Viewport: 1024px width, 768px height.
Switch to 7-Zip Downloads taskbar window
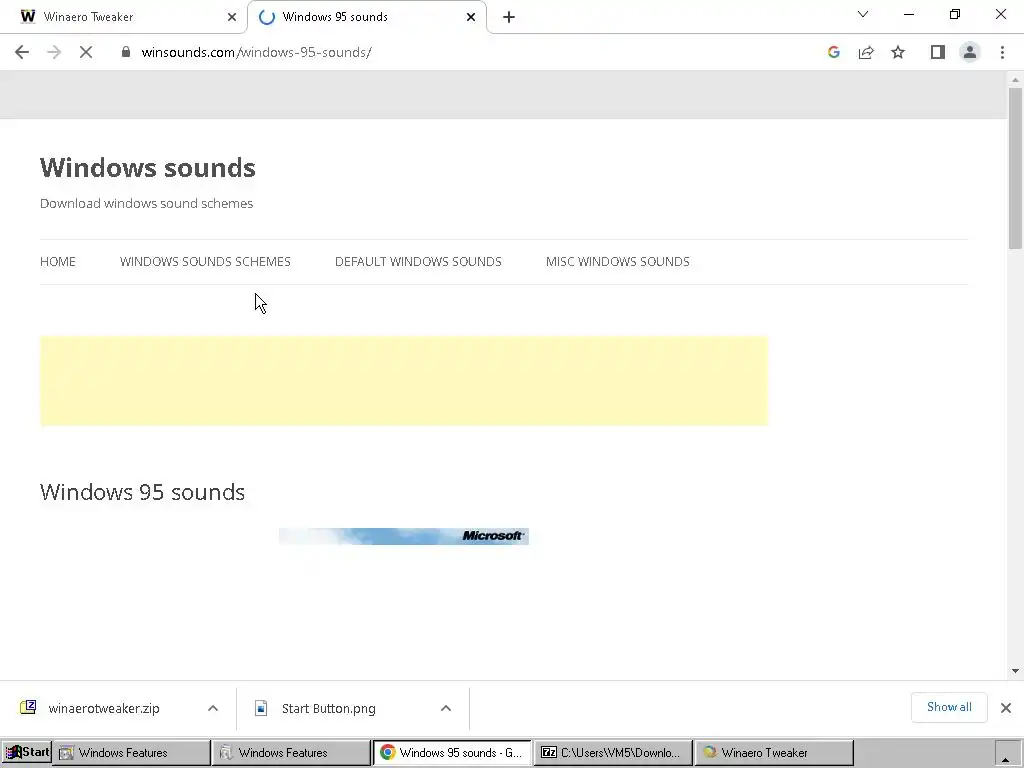[x=613, y=753]
